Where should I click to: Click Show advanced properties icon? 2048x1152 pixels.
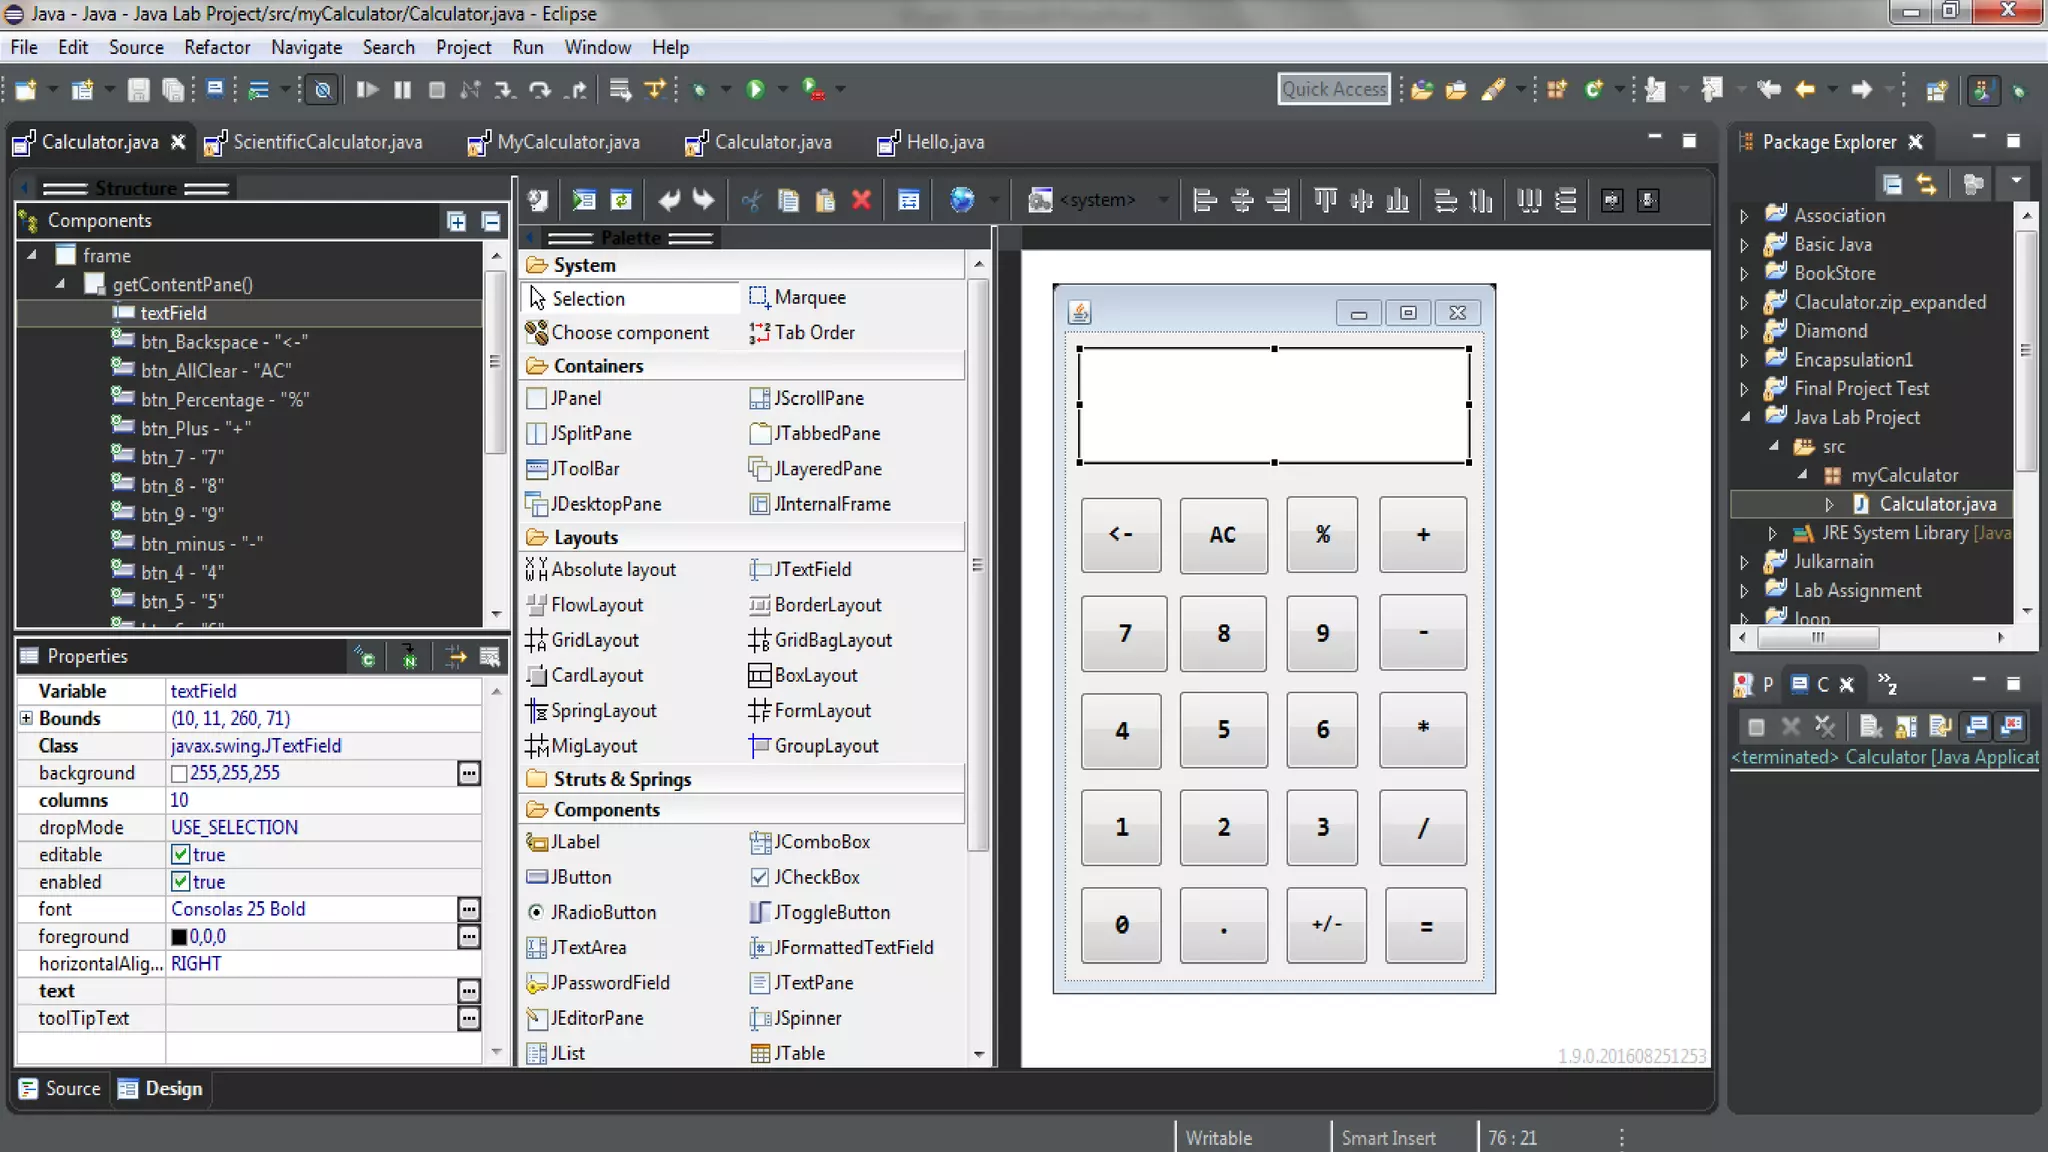click(x=490, y=657)
